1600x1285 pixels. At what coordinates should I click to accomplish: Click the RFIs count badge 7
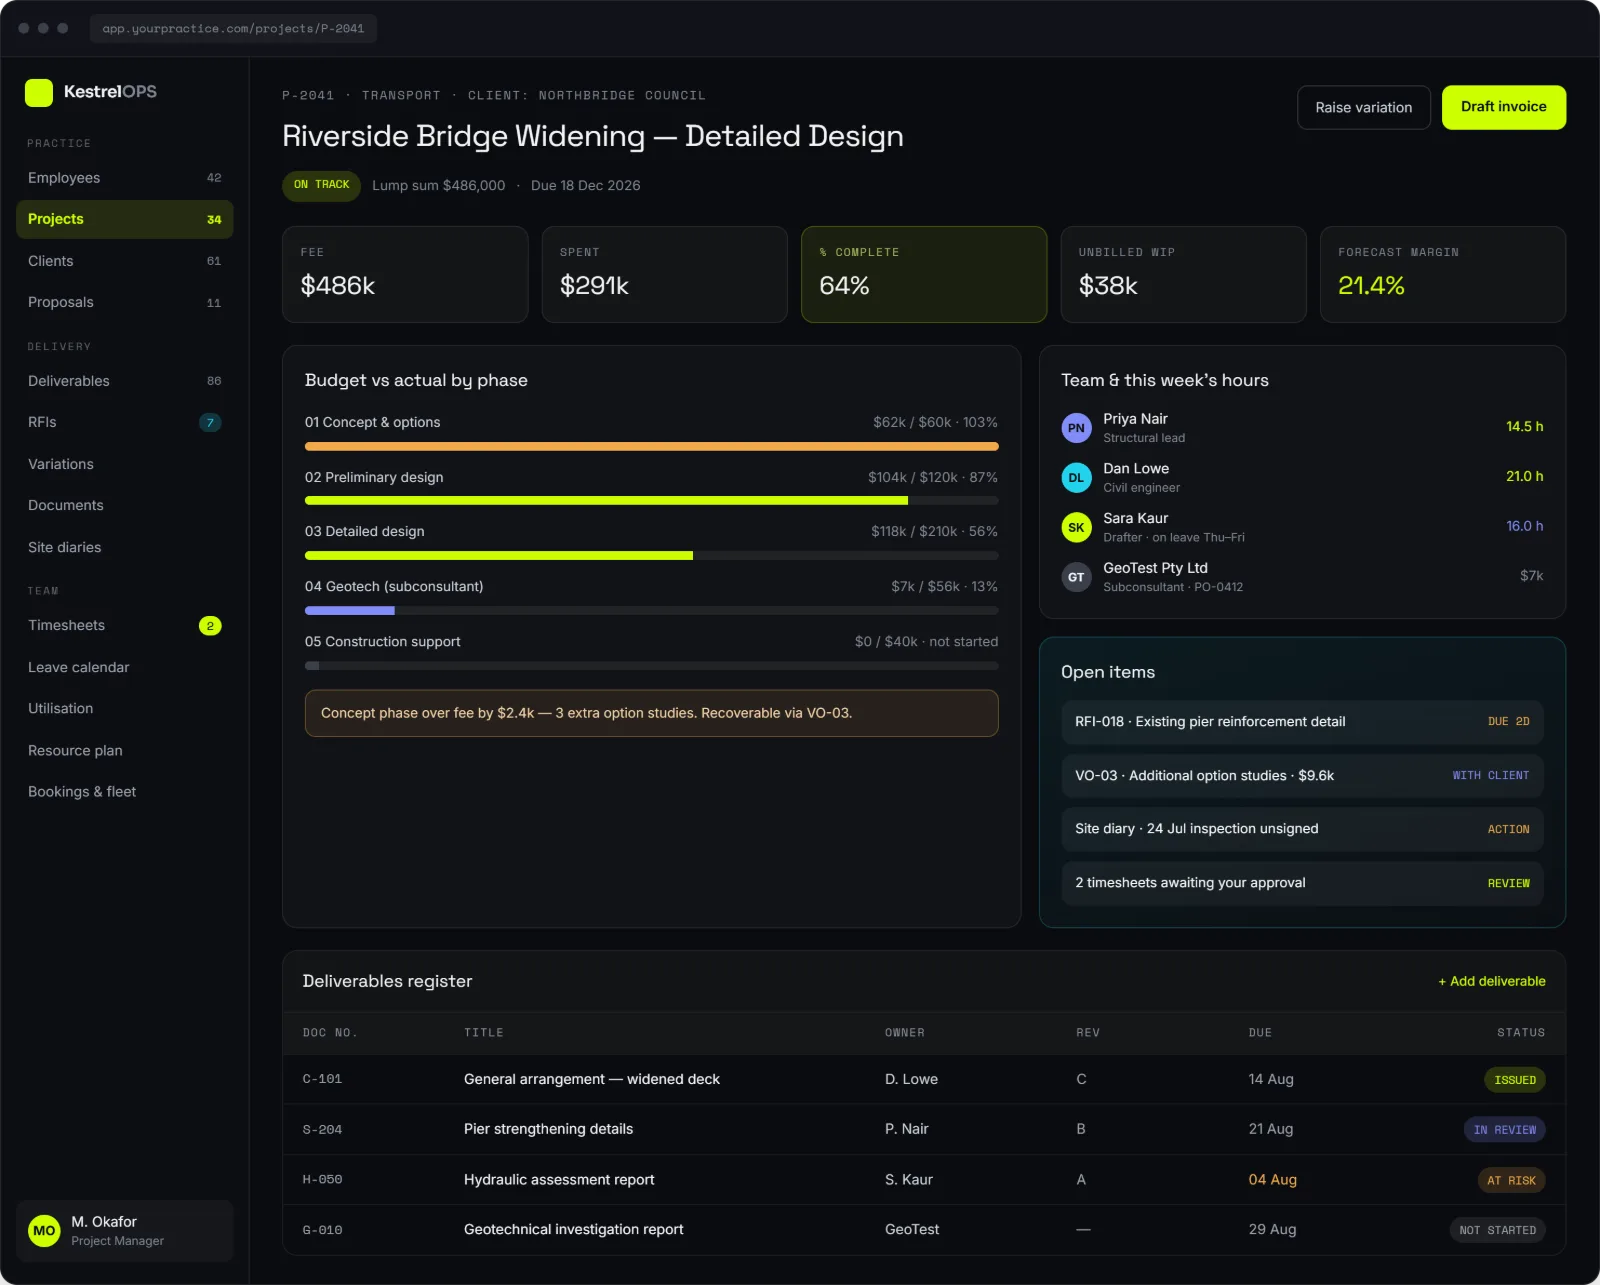coord(210,423)
